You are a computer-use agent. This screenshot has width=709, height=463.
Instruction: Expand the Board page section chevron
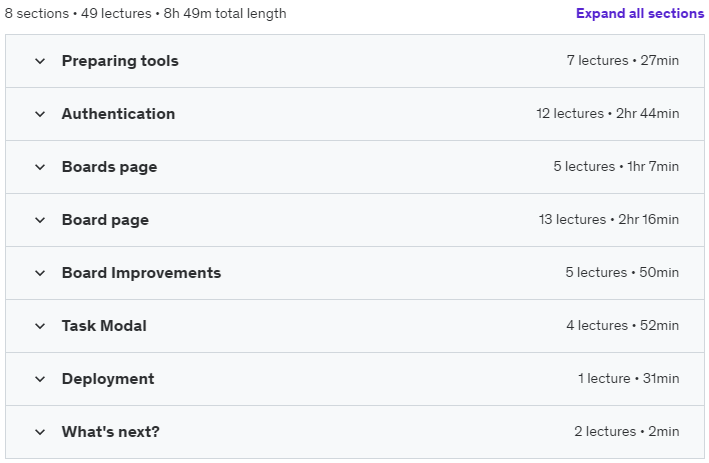[x=40, y=220]
